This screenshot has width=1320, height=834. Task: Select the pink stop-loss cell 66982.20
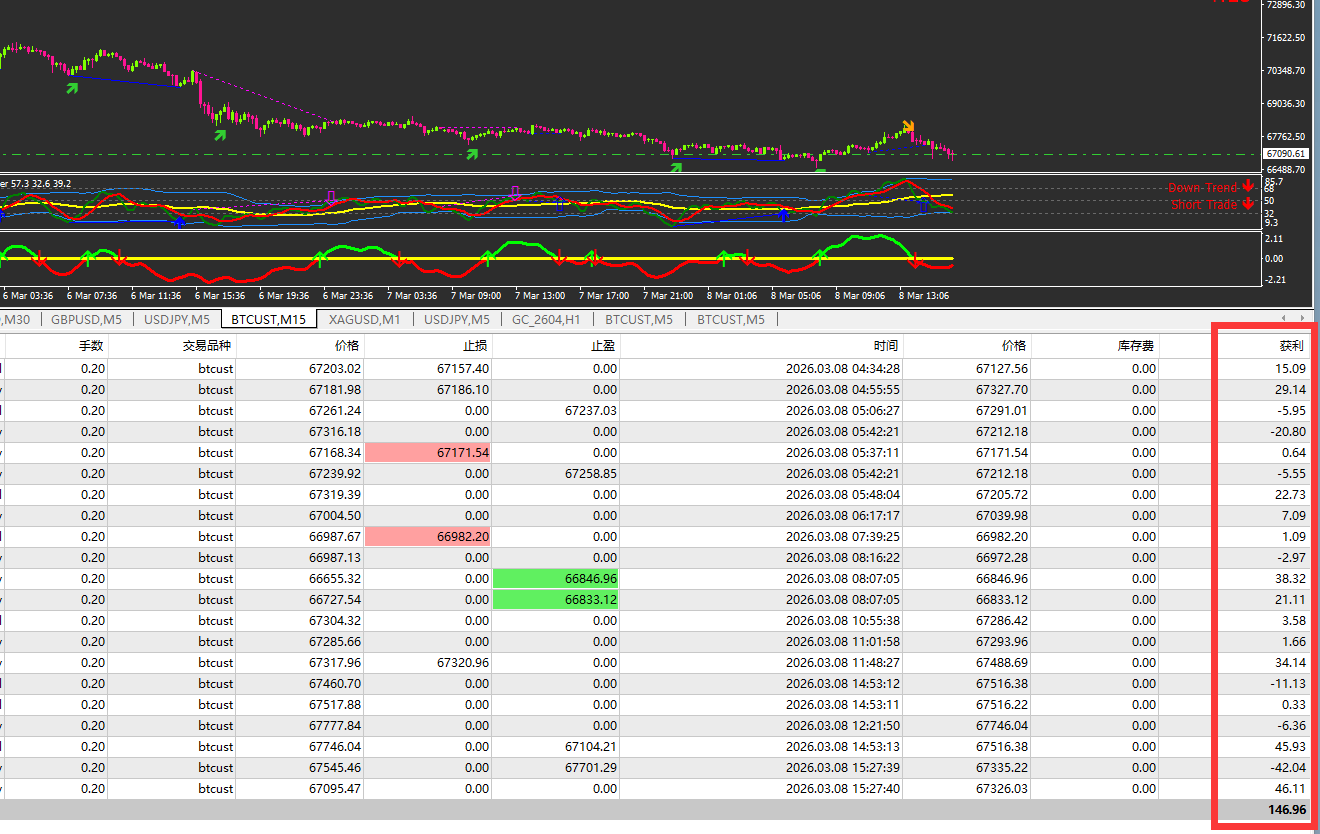coord(428,536)
